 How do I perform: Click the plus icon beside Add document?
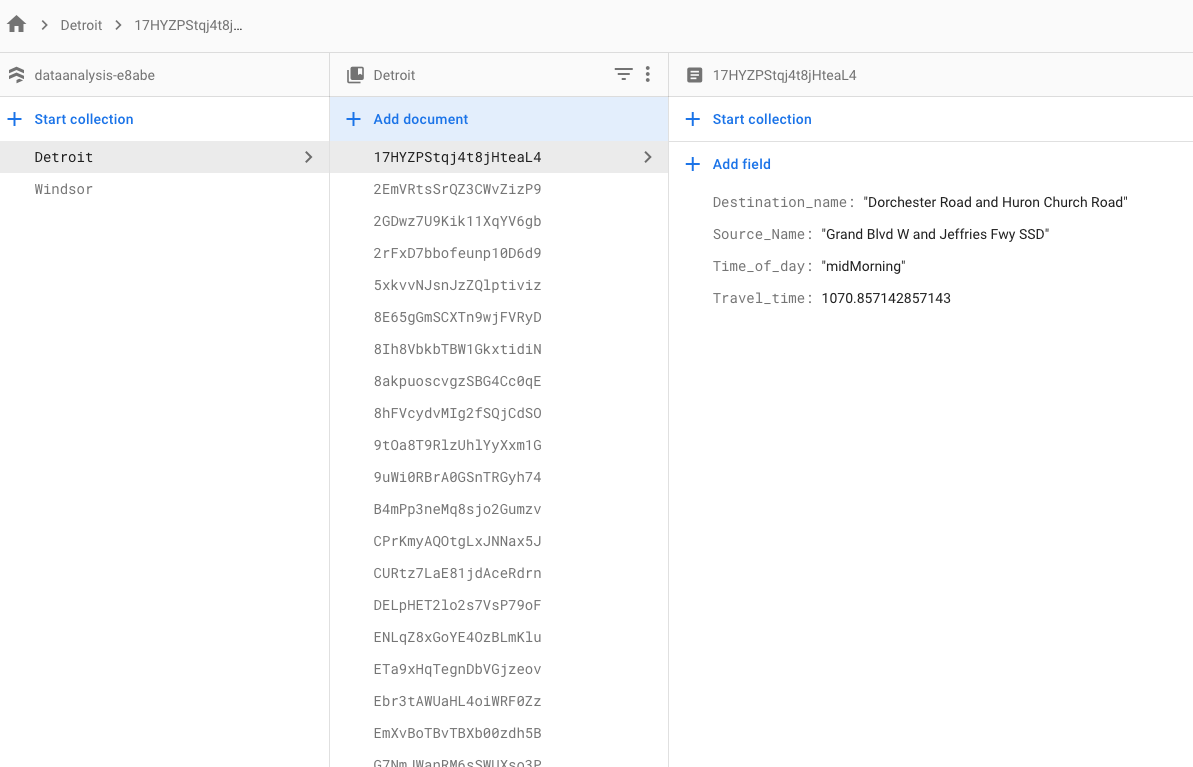coord(353,119)
